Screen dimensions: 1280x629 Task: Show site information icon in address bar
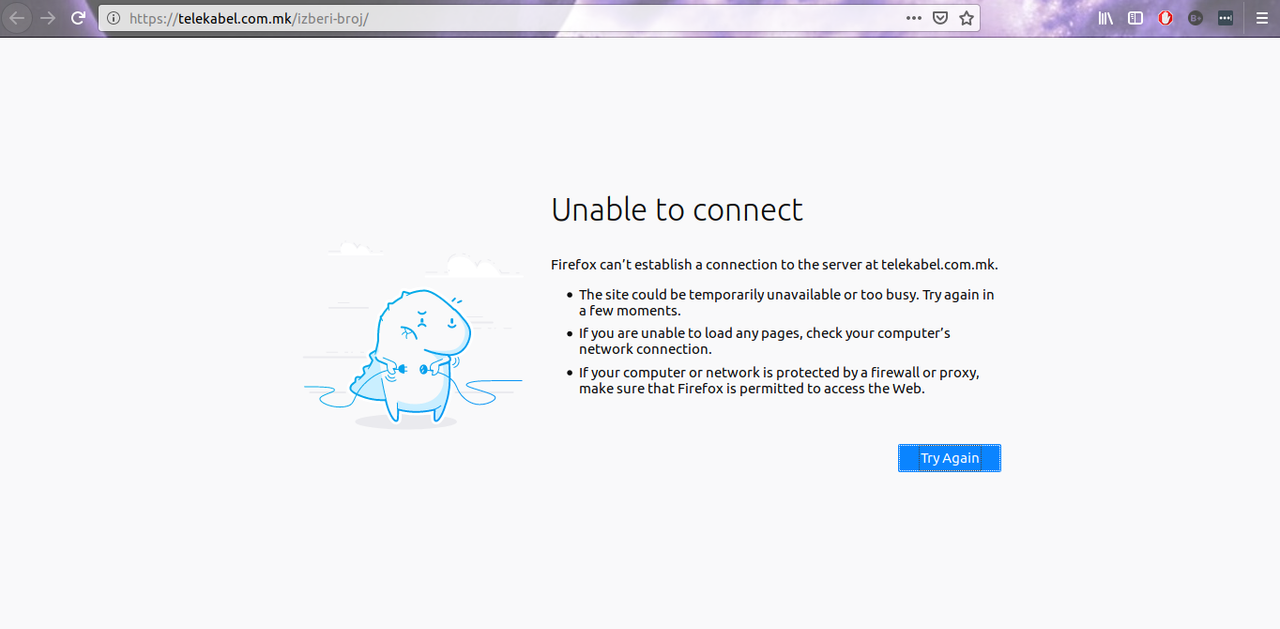pos(114,18)
